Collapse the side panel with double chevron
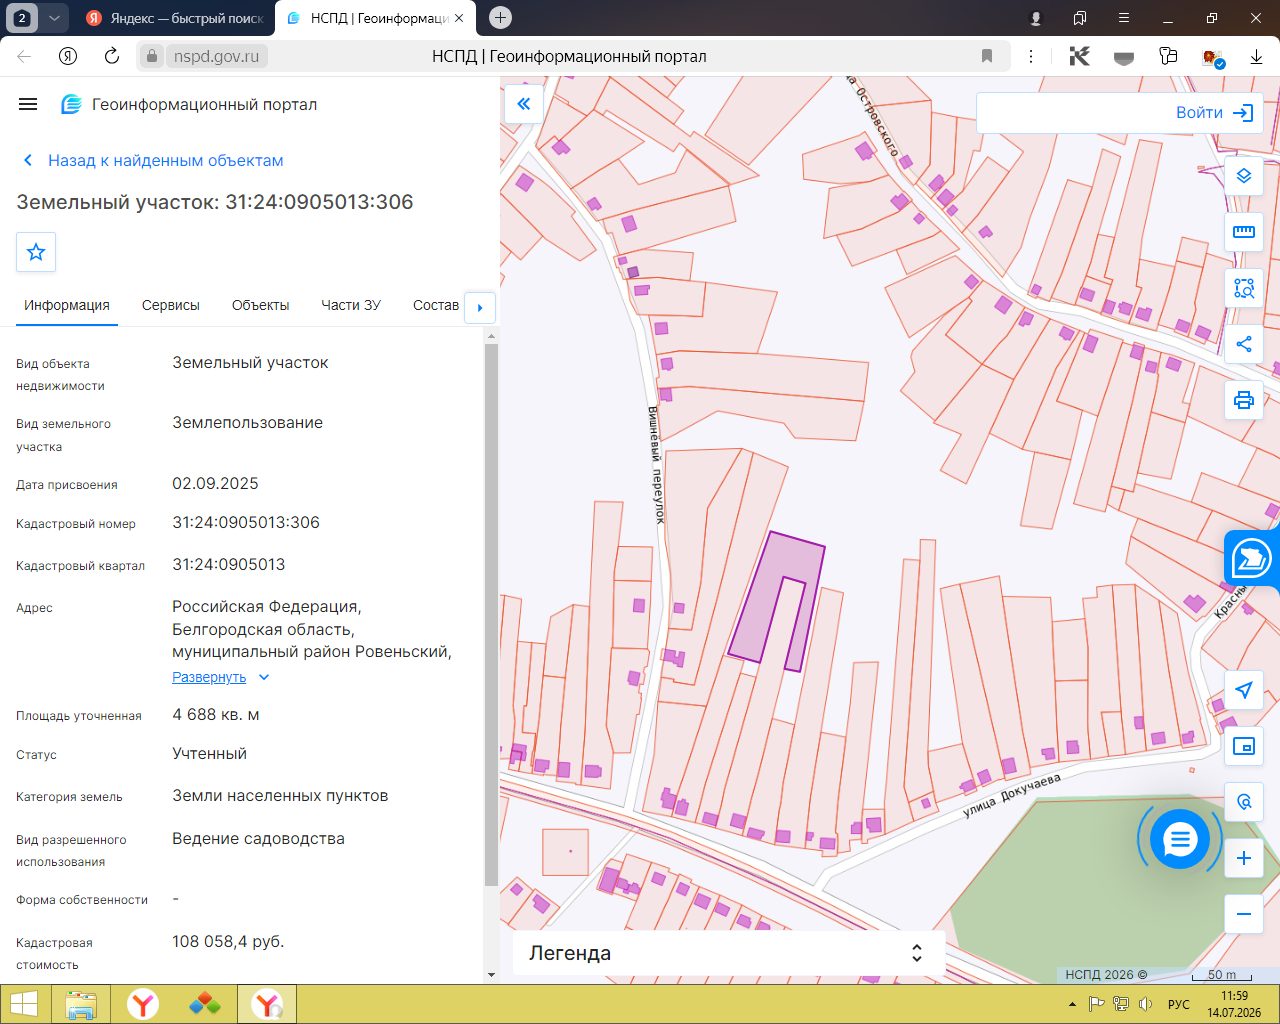 pos(524,104)
